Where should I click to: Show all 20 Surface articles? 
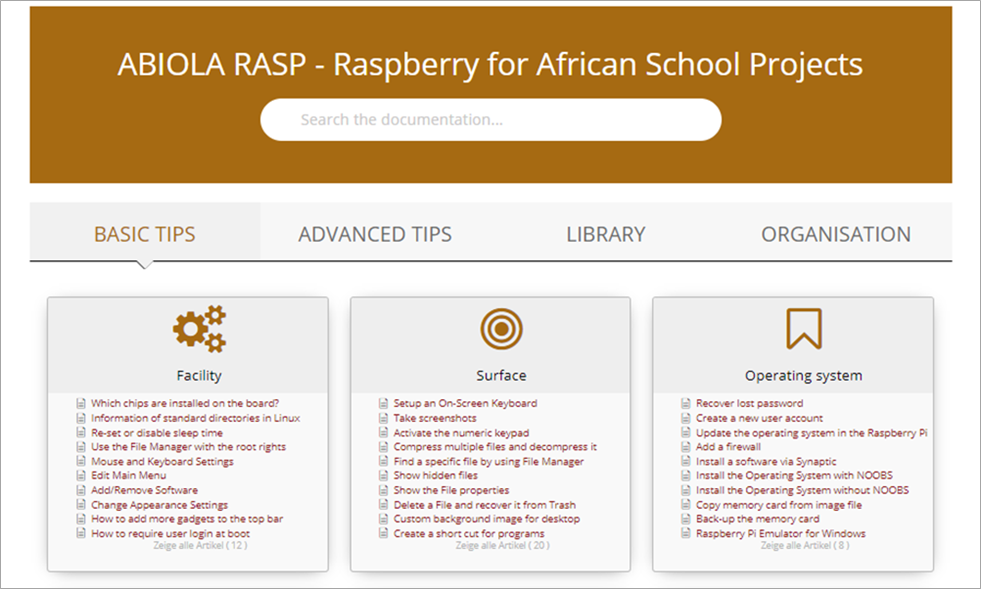[502, 546]
